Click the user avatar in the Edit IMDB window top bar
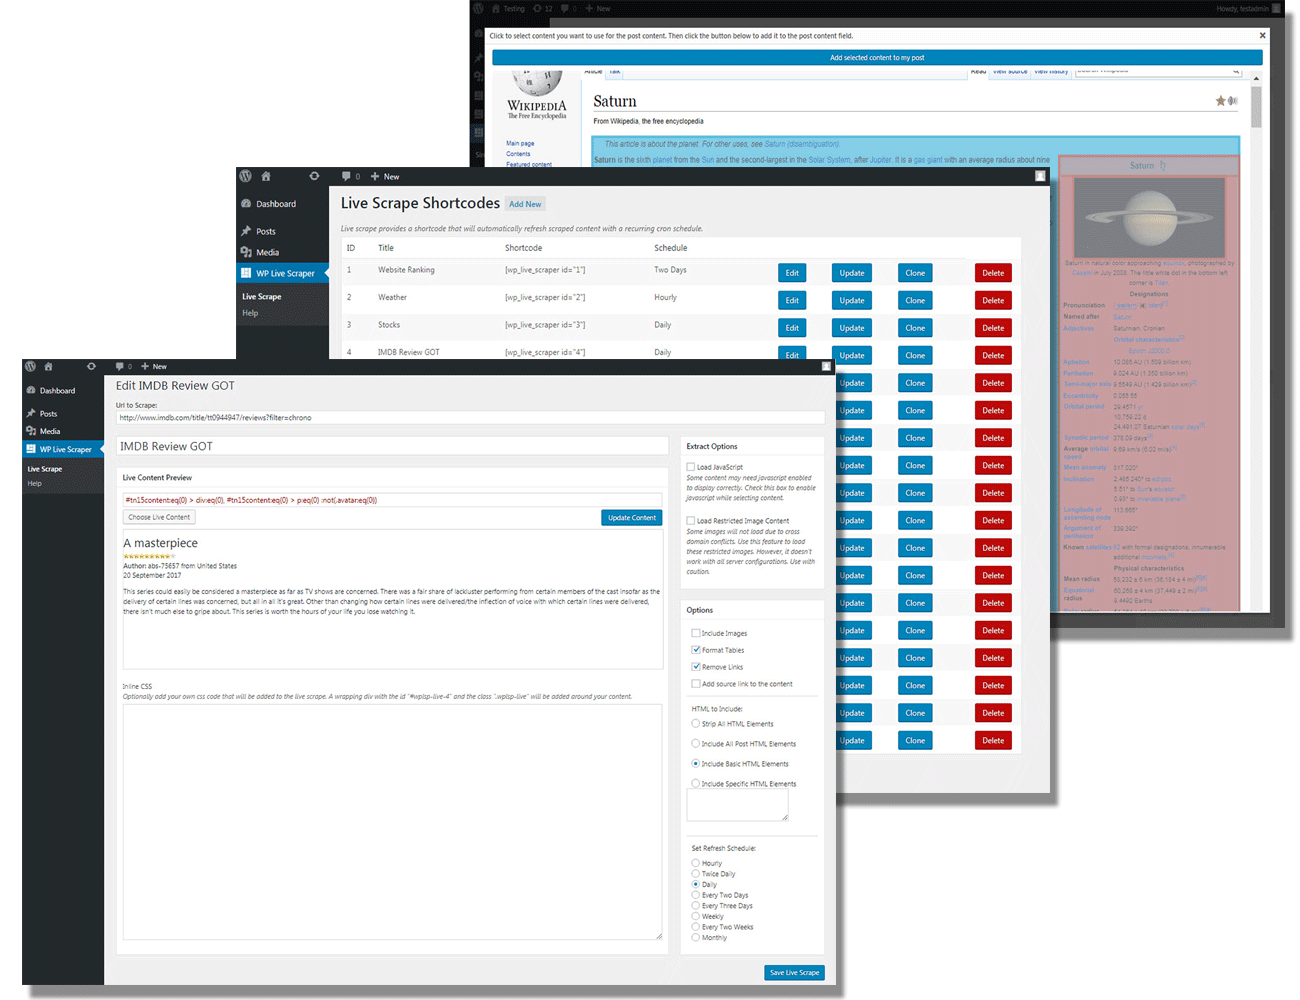This screenshot has height=1000, width=1300. 826,366
